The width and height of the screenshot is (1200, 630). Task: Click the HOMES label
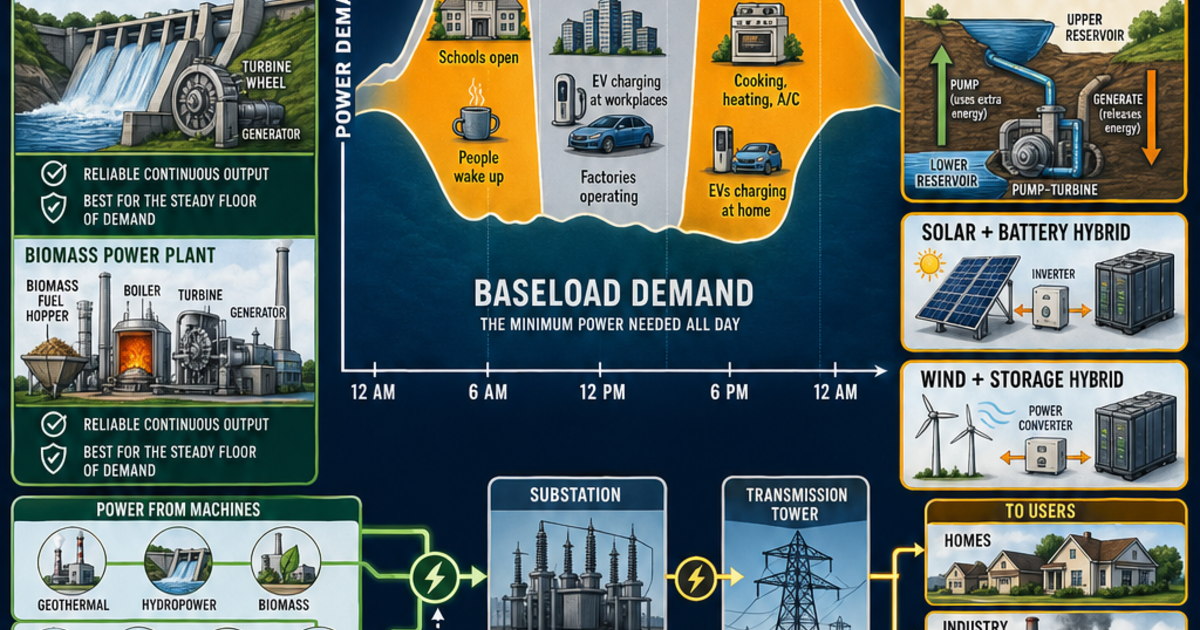coord(967,541)
